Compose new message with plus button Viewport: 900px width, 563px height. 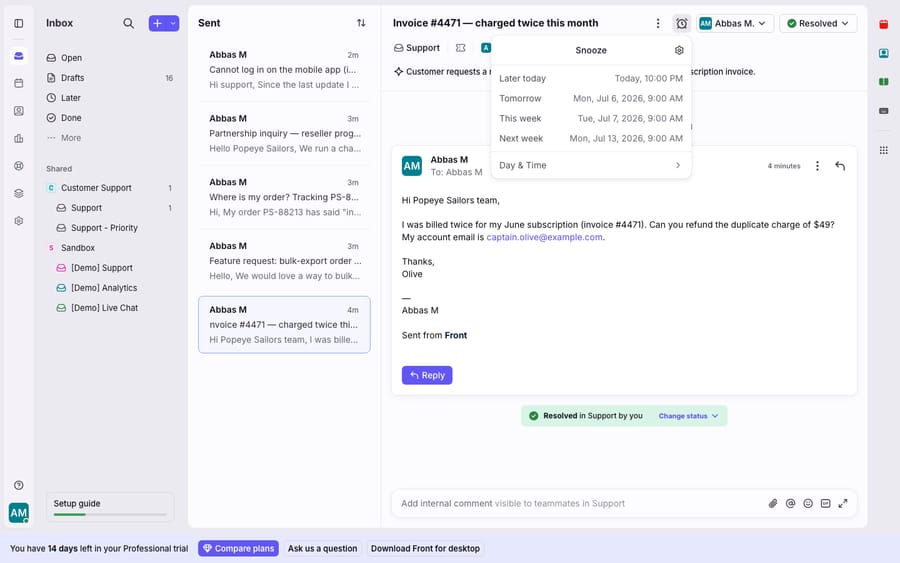point(158,23)
